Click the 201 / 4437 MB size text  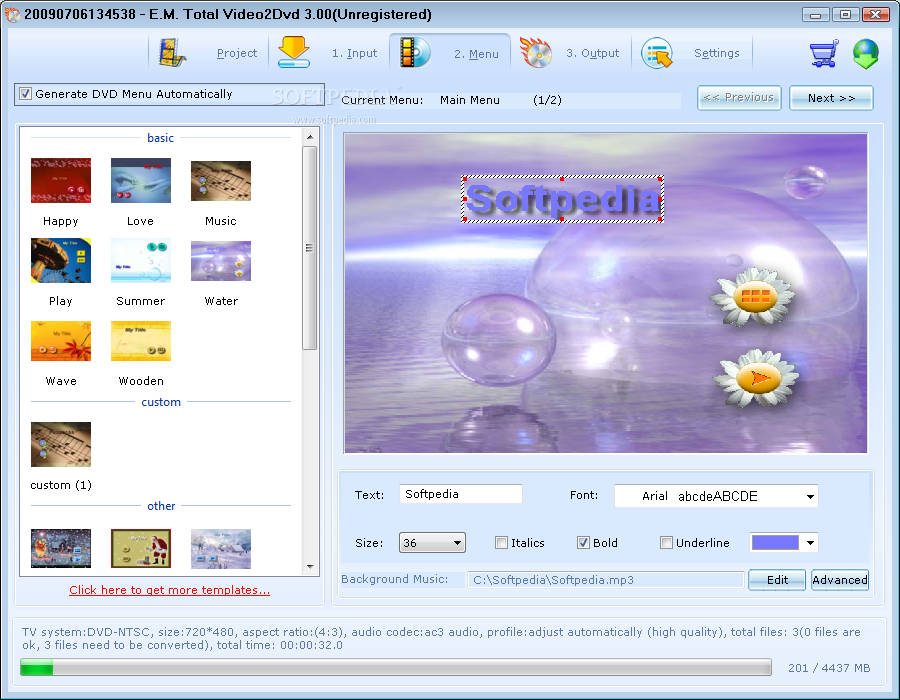pos(829,668)
